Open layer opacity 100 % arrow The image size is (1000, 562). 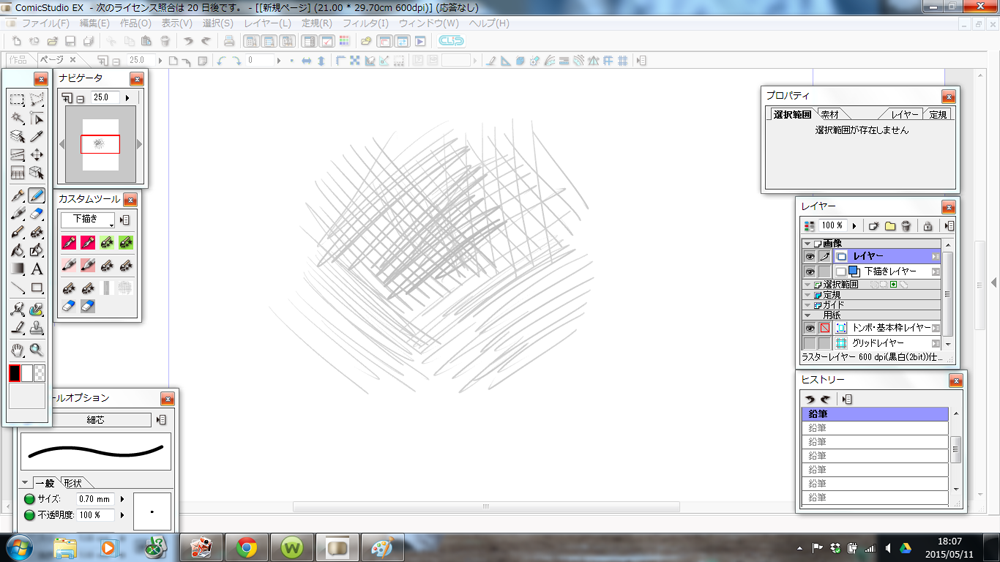coord(854,226)
